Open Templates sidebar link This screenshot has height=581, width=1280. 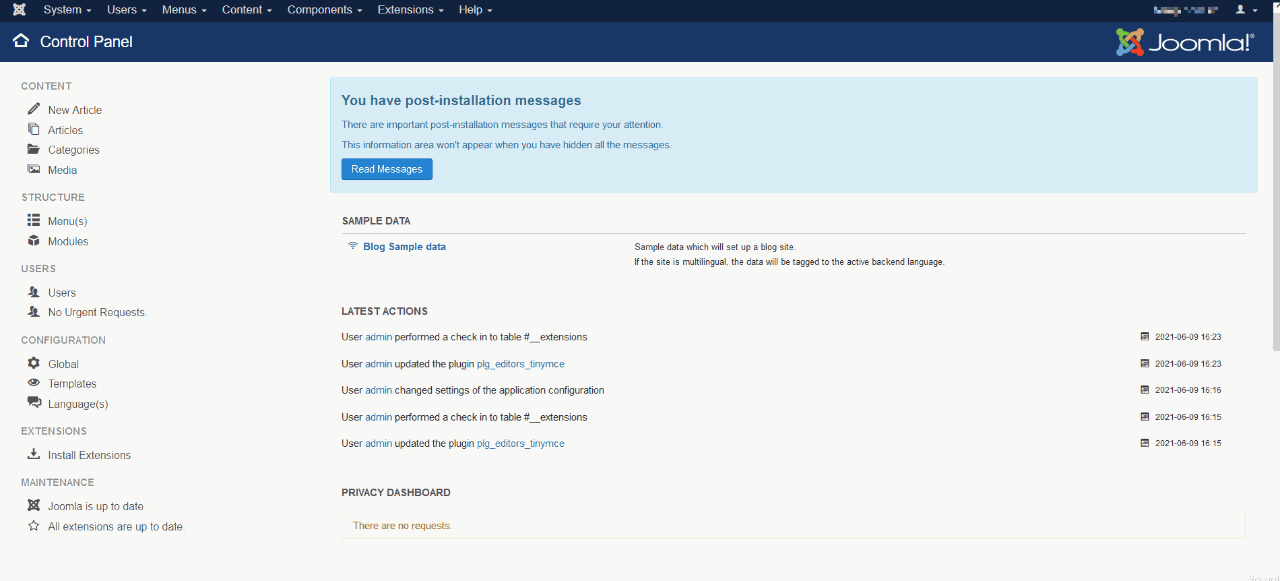[72, 384]
